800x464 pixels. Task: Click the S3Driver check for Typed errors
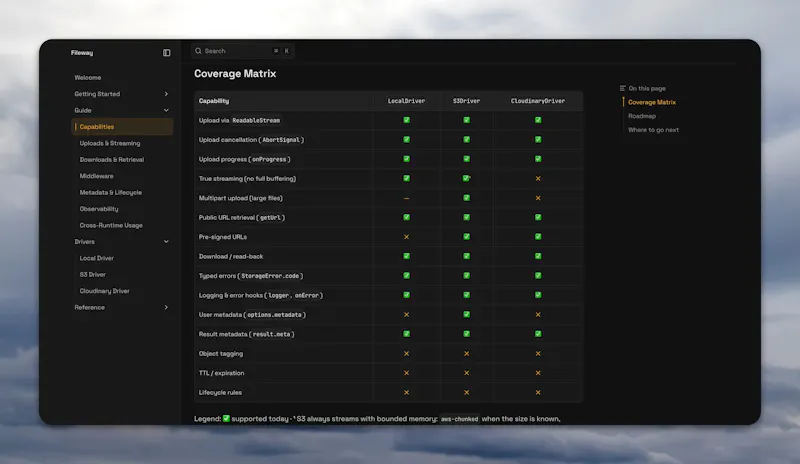click(x=466, y=275)
